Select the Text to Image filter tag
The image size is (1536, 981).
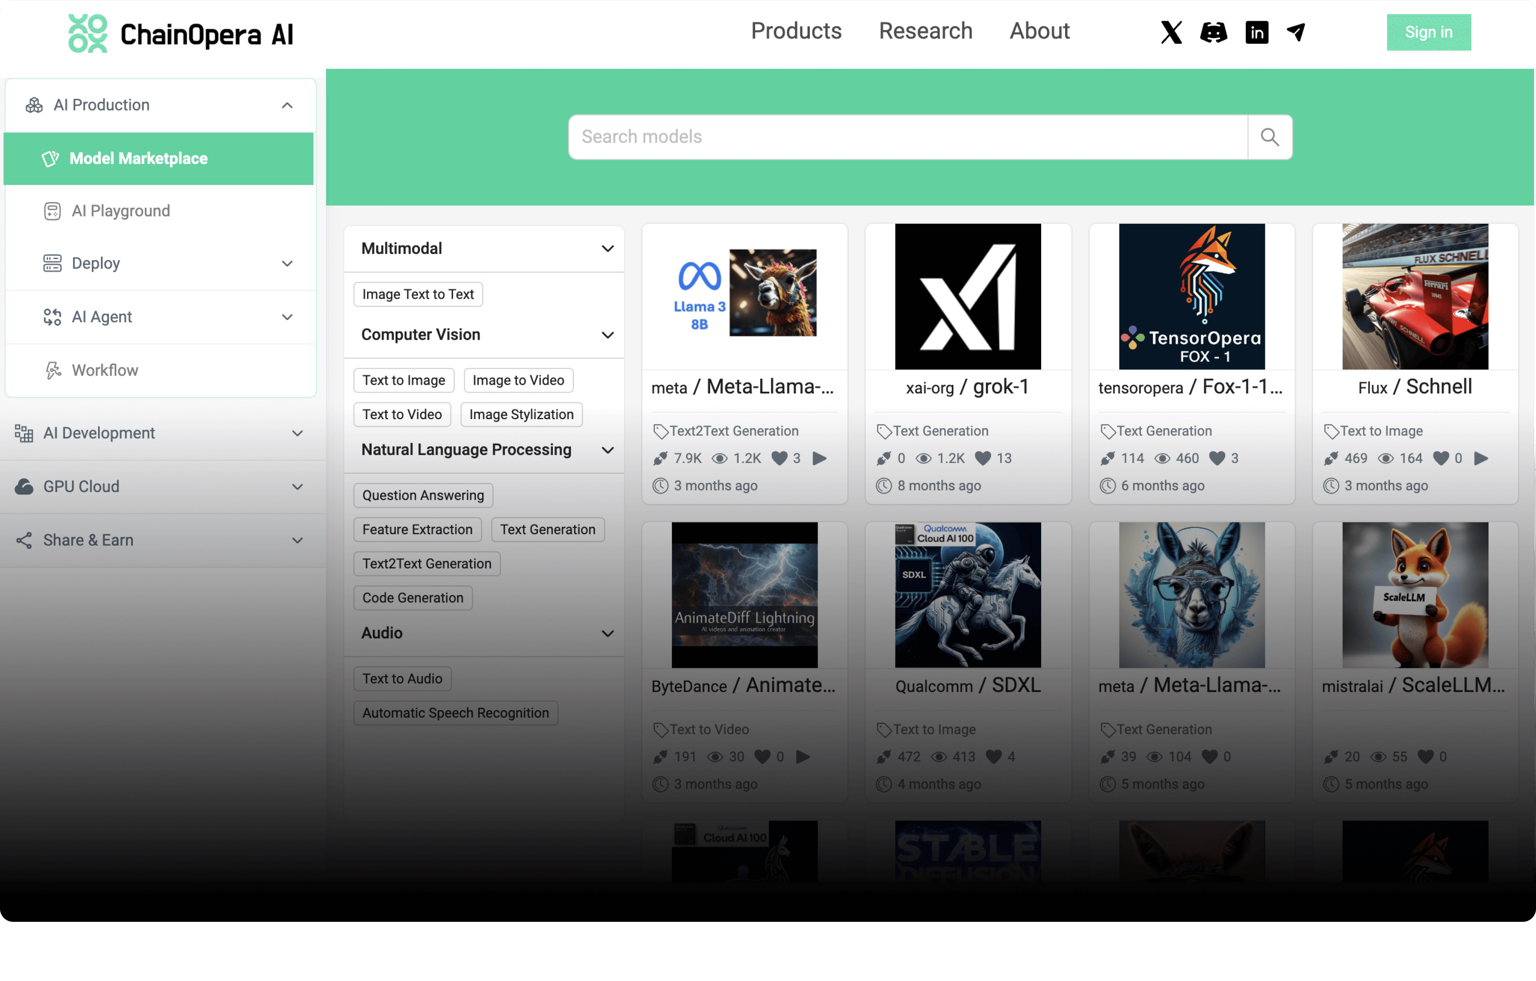tap(404, 380)
